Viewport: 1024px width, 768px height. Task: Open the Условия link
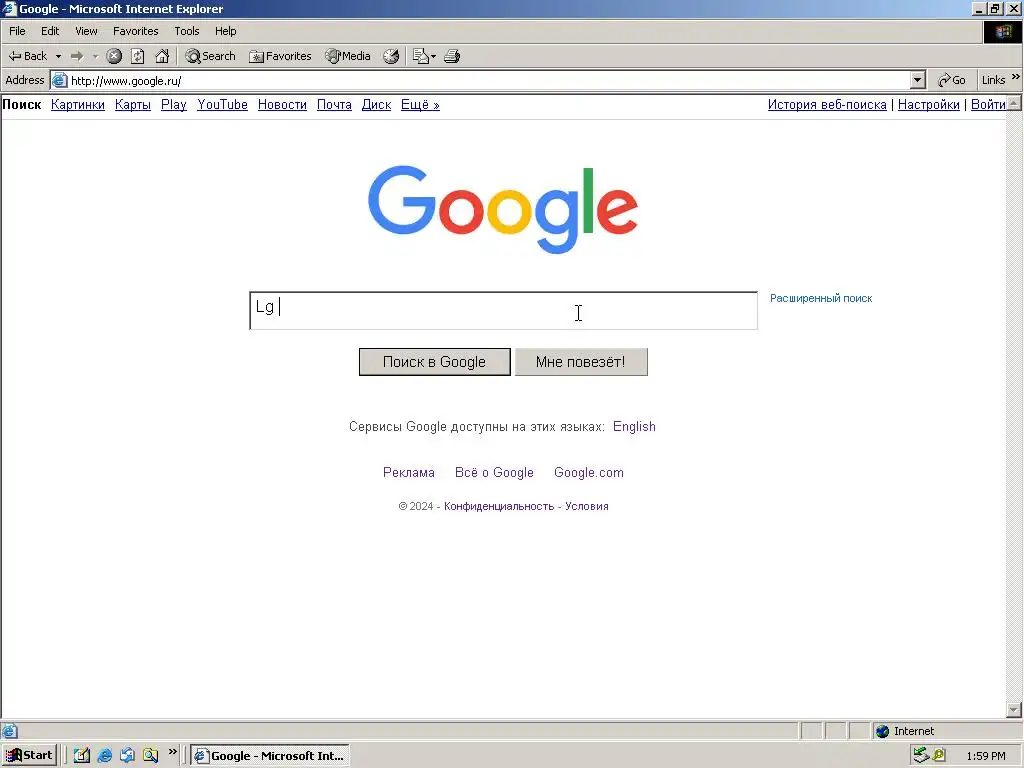(x=586, y=506)
